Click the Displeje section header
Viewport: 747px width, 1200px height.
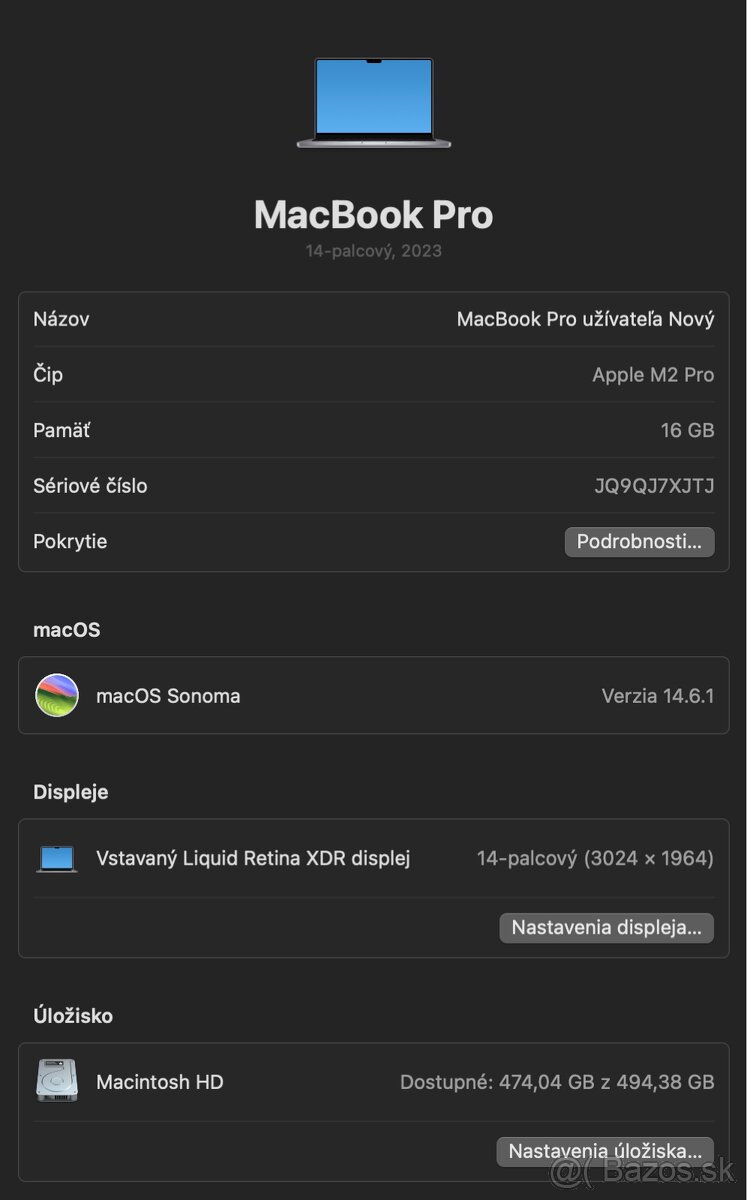[69, 791]
